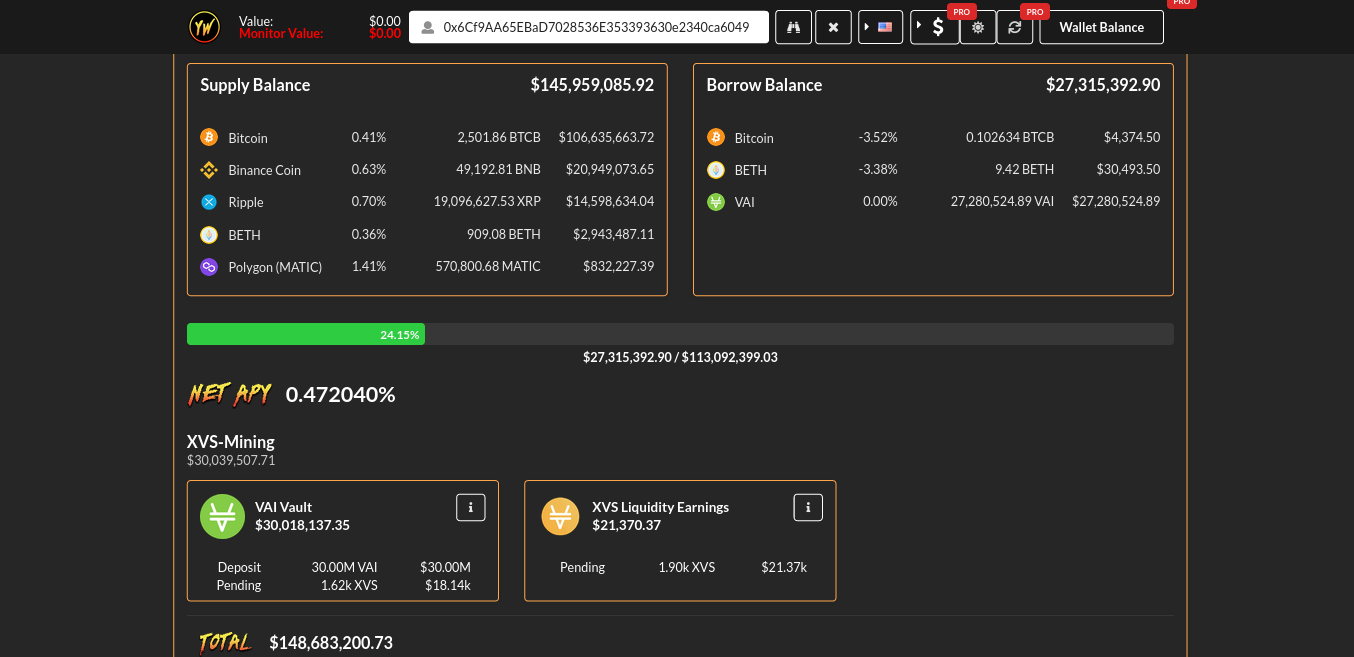Click the VAI Vault green logo

point(222,516)
